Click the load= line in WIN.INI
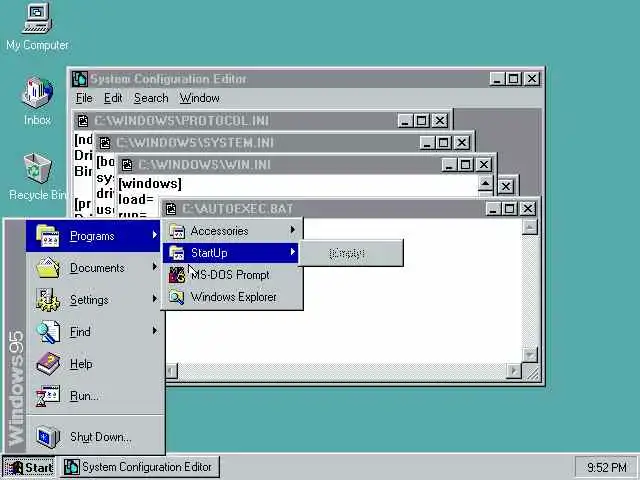 pyautogui.click(x=136, y=200)
